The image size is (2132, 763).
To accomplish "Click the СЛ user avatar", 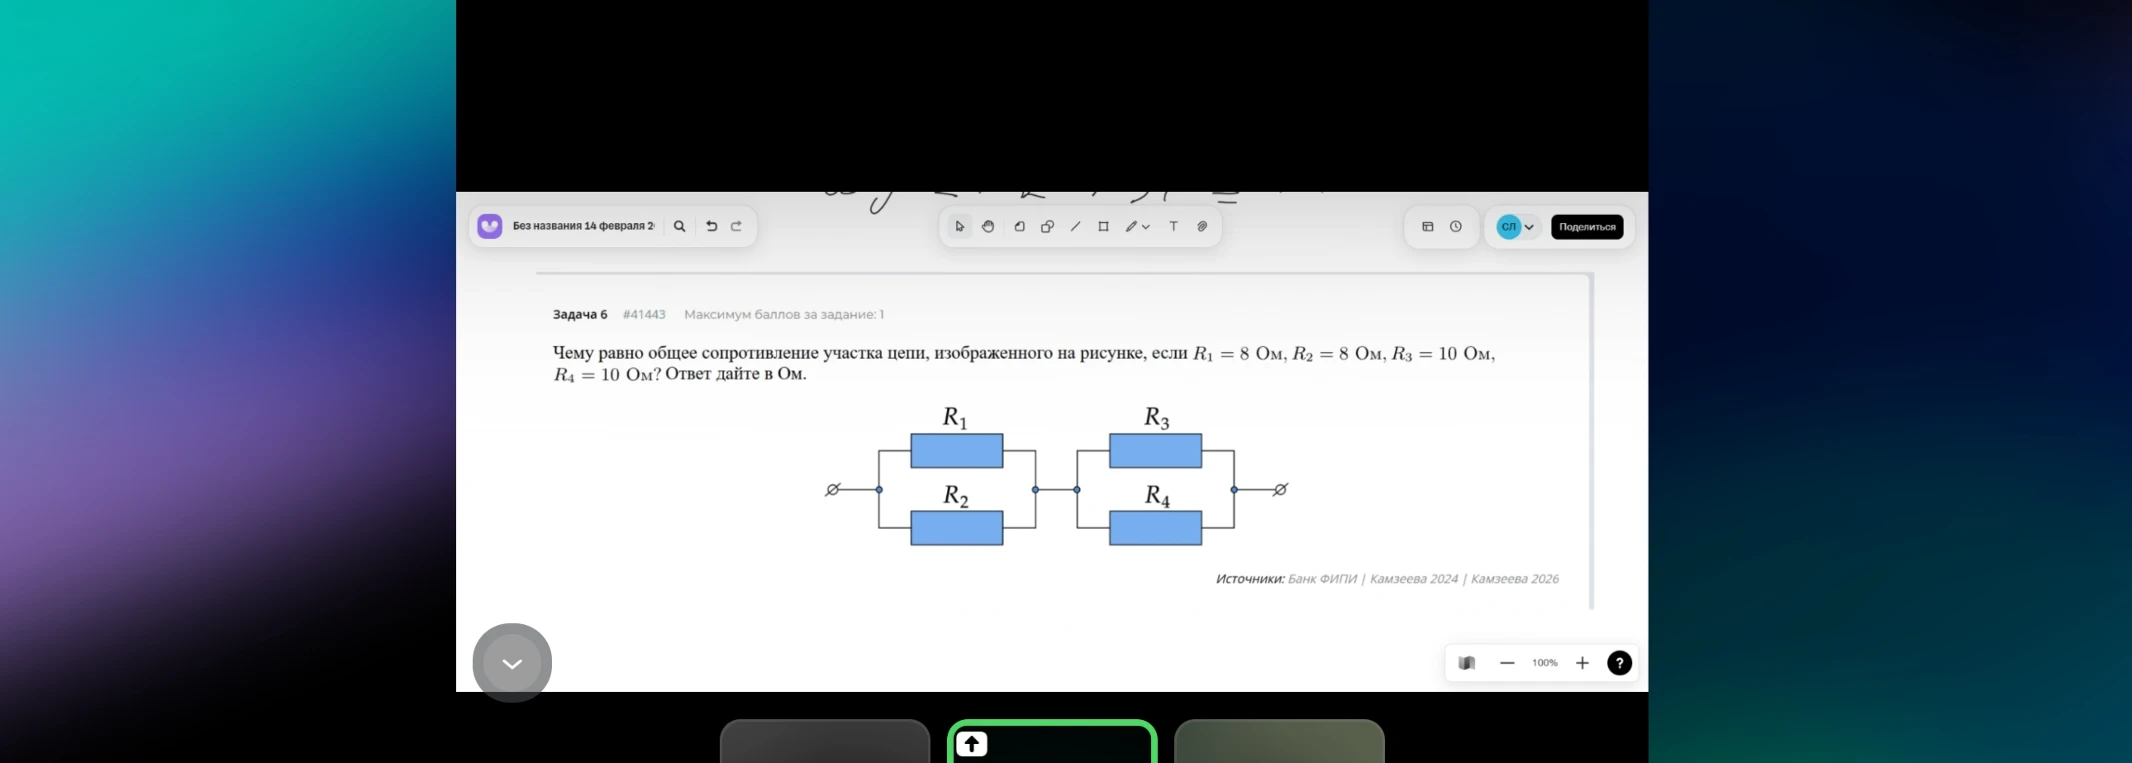I will tap(1509, 227).
